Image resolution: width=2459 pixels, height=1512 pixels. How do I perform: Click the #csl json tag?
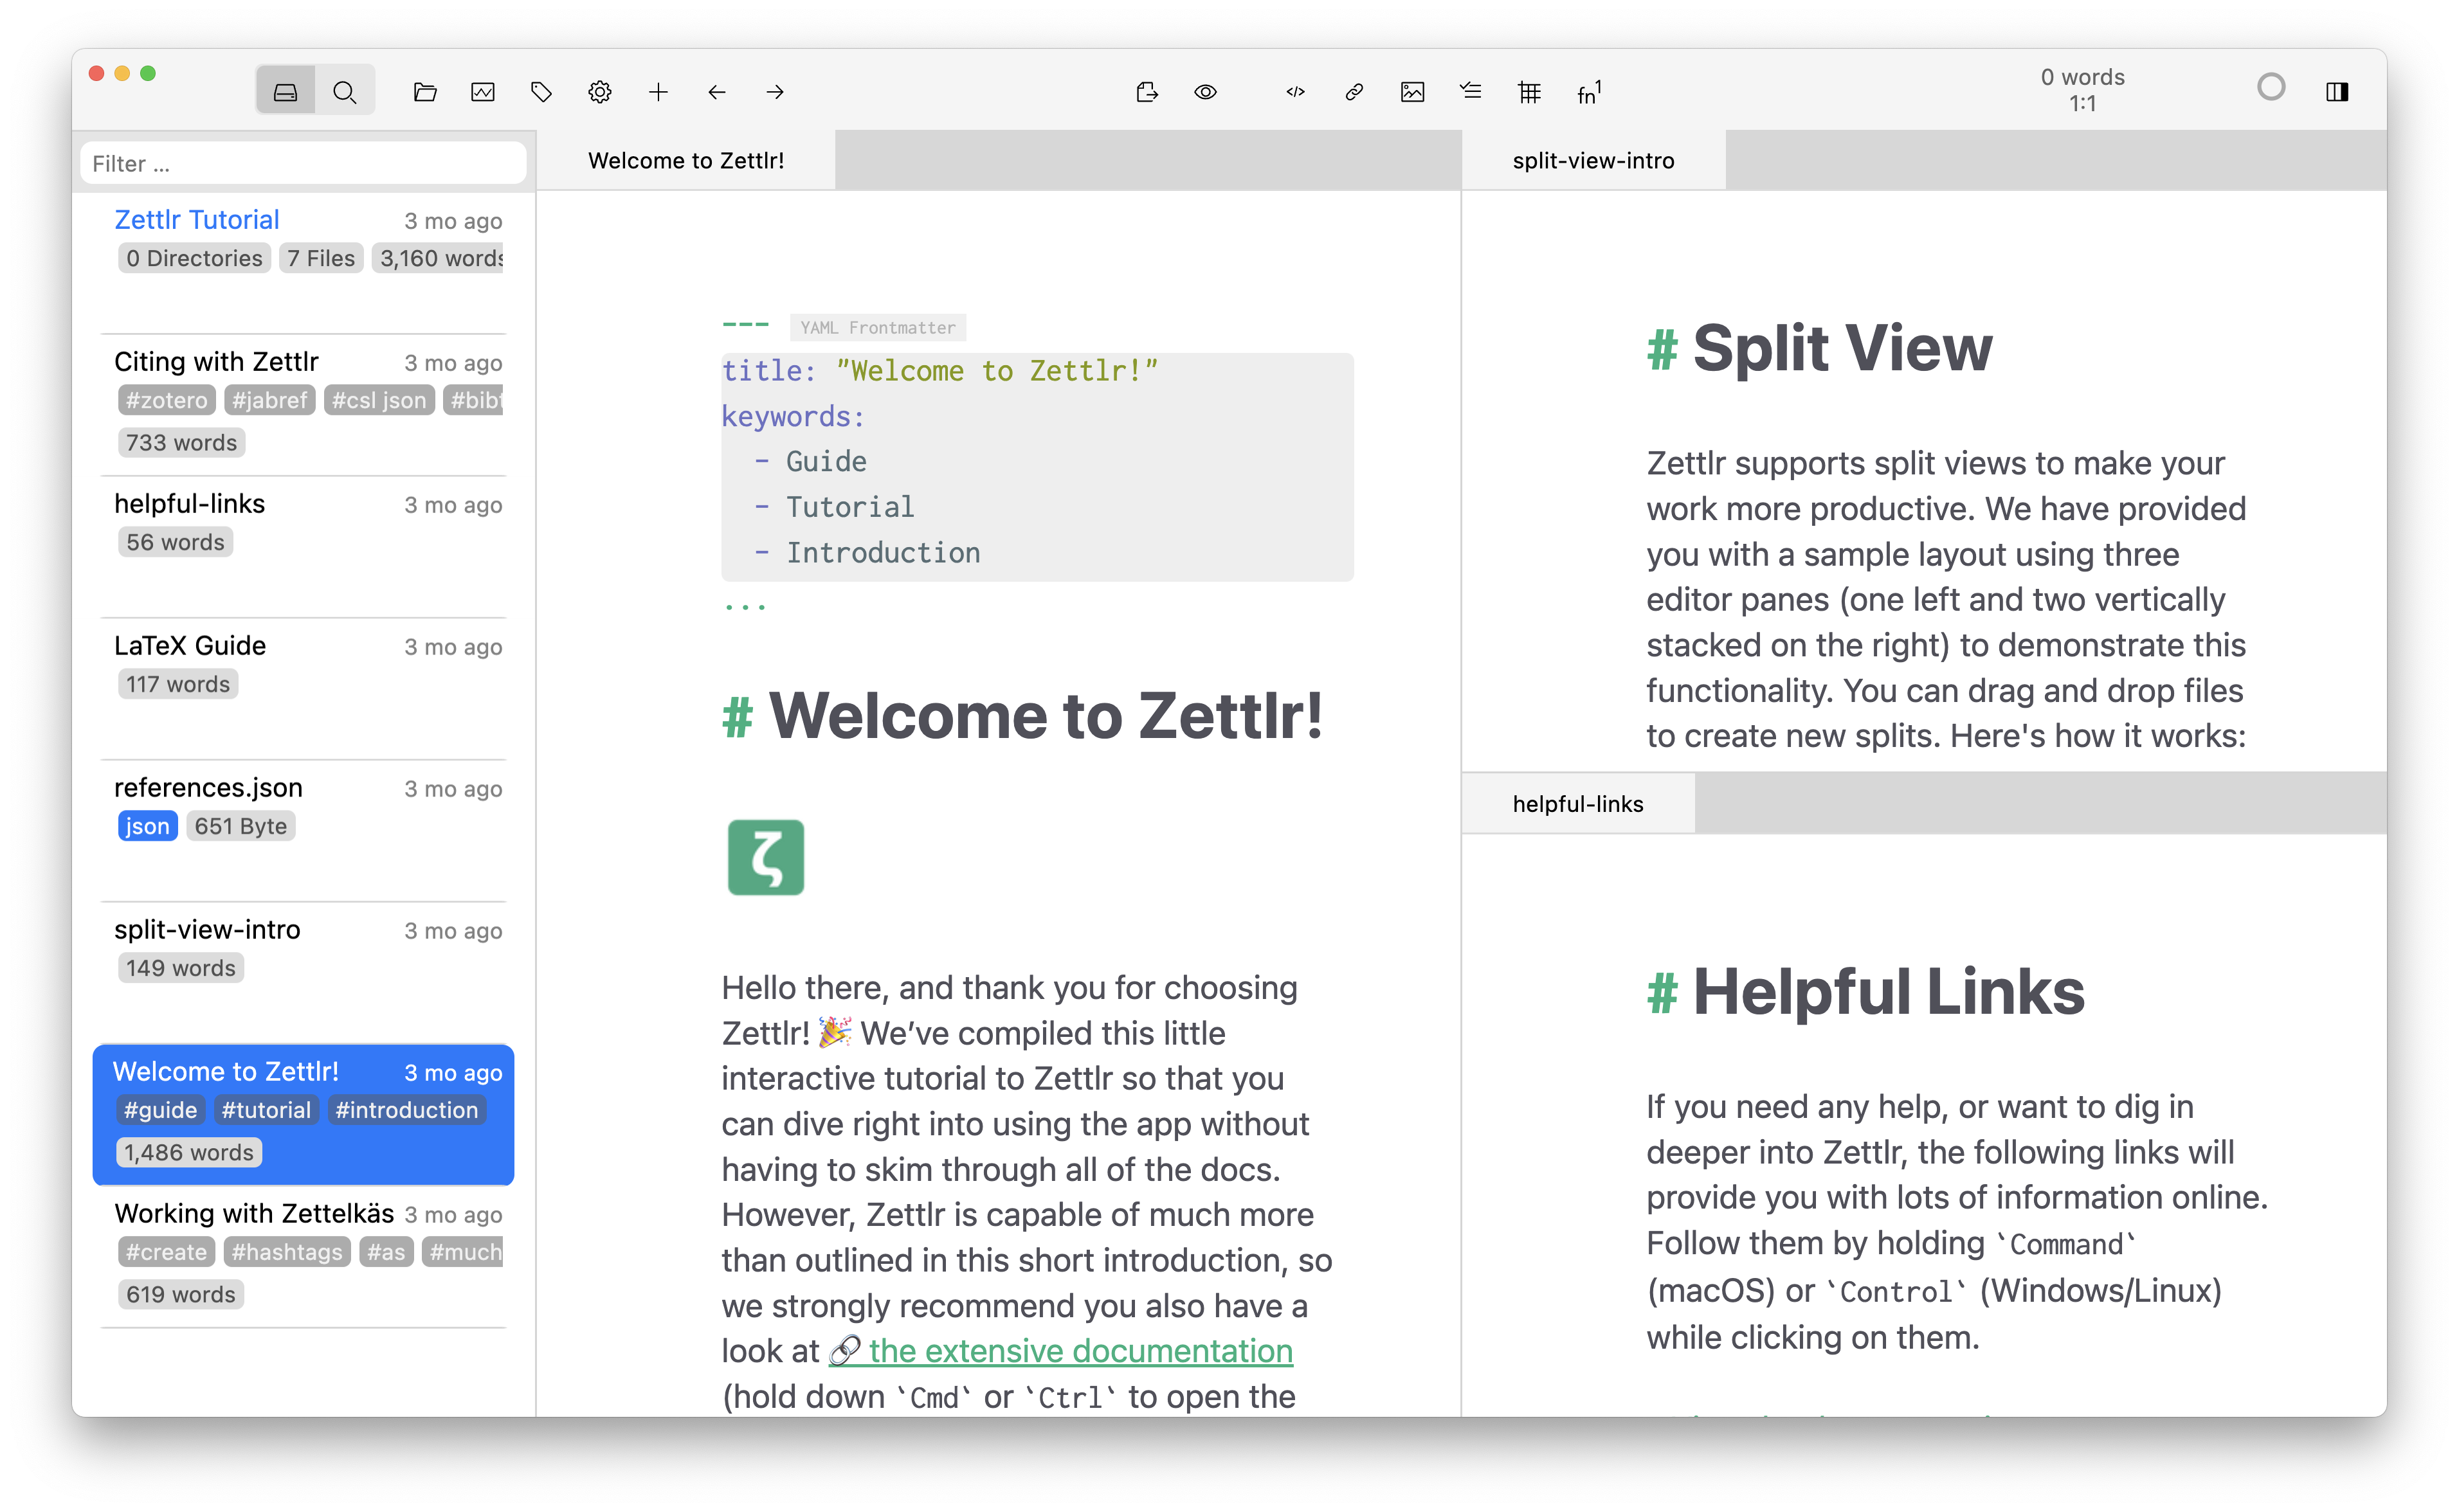click(378, 400)
